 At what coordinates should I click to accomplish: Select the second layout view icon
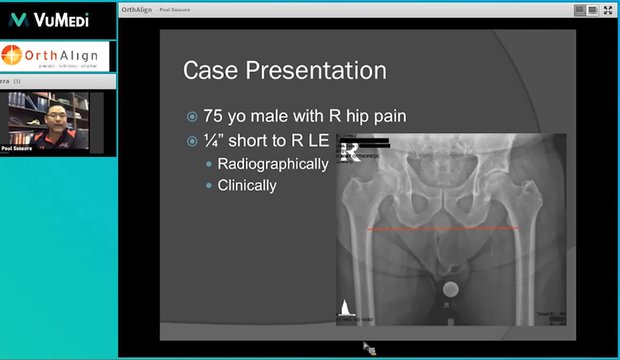pyautogui.click(x=593, y=10)
